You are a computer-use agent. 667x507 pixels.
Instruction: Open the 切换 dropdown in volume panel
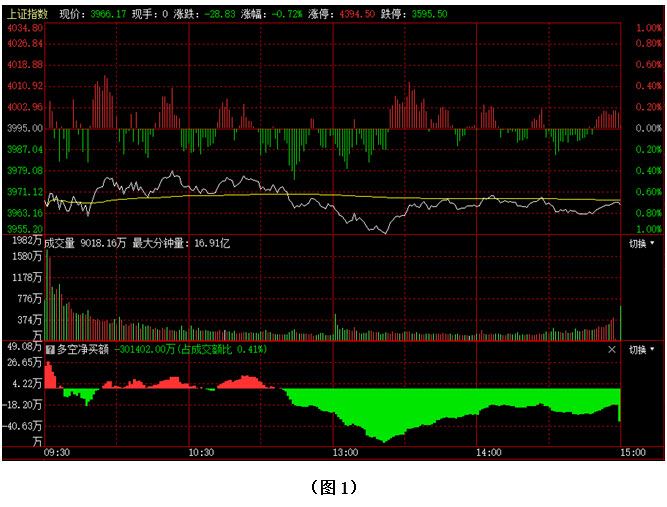click(x=641, y=243)
